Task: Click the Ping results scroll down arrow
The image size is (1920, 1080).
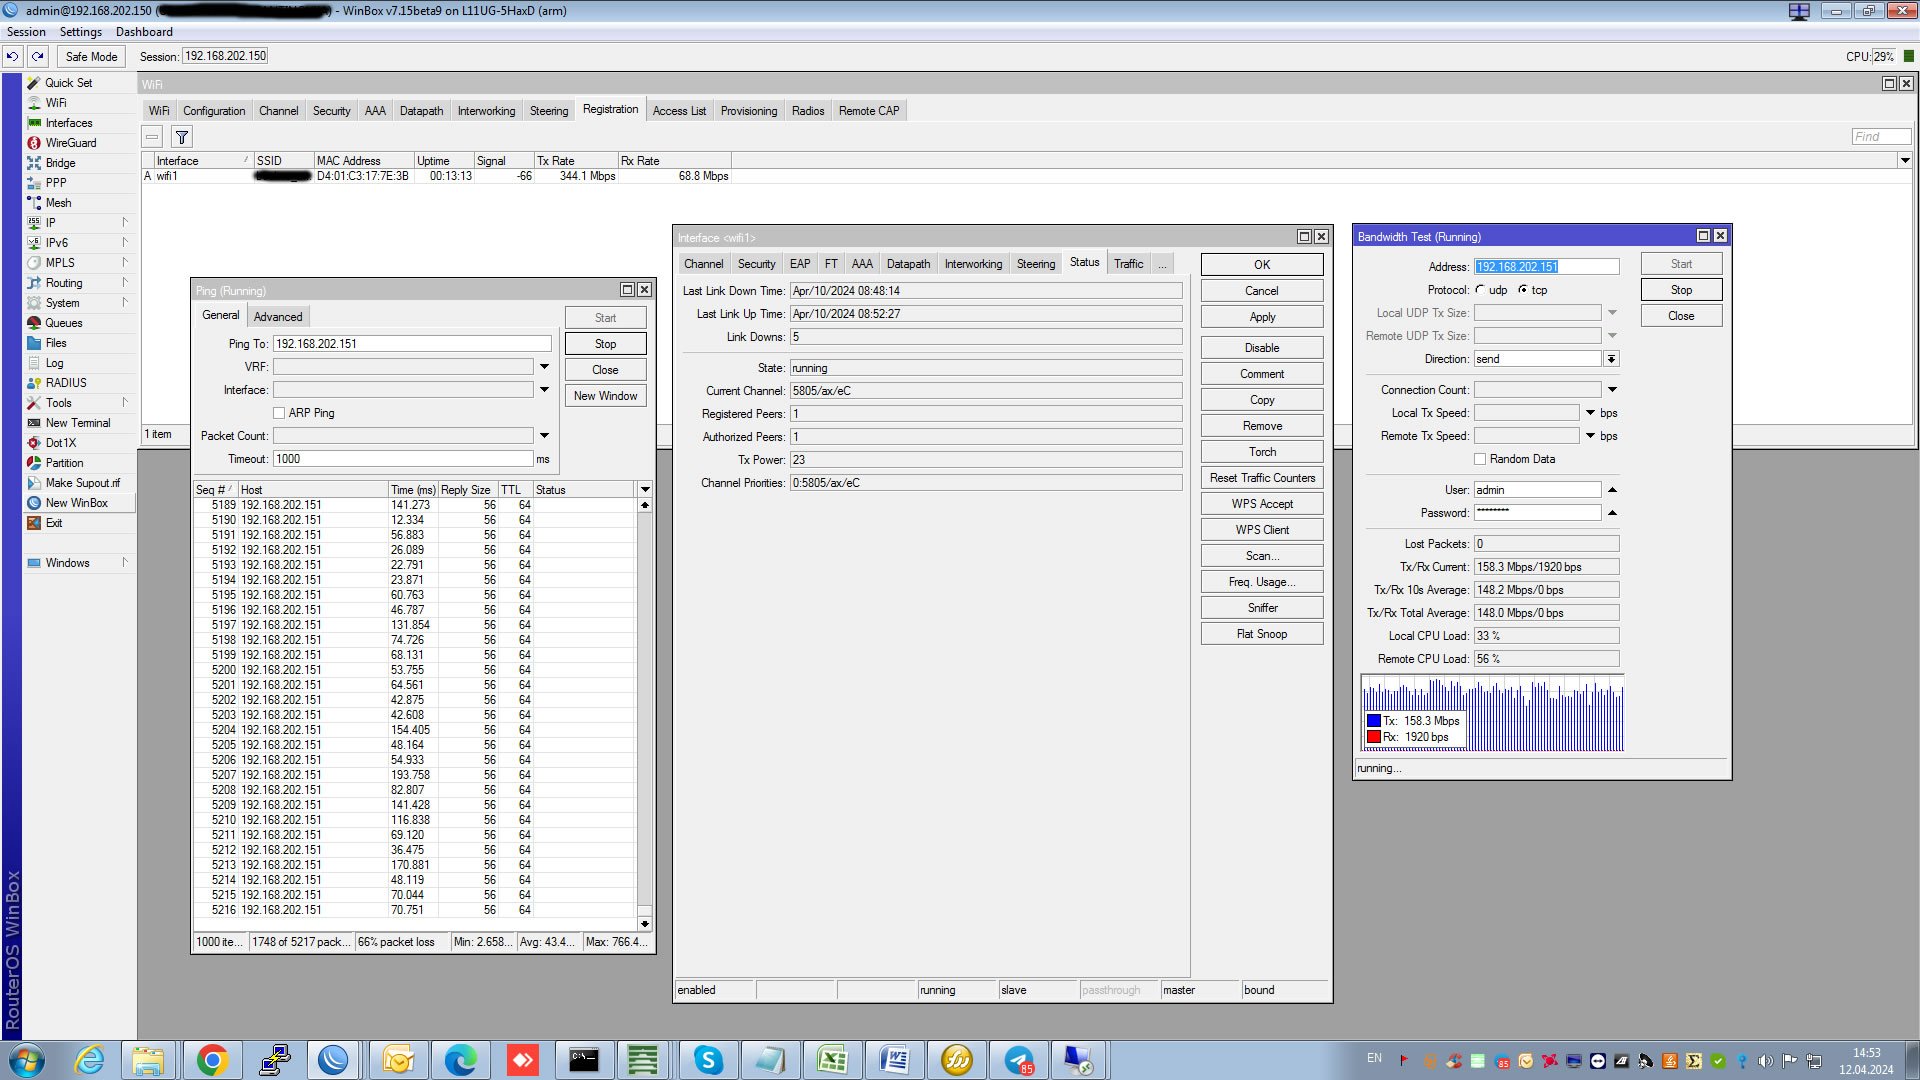Action: pyautogui.click(x=645, y=924)
